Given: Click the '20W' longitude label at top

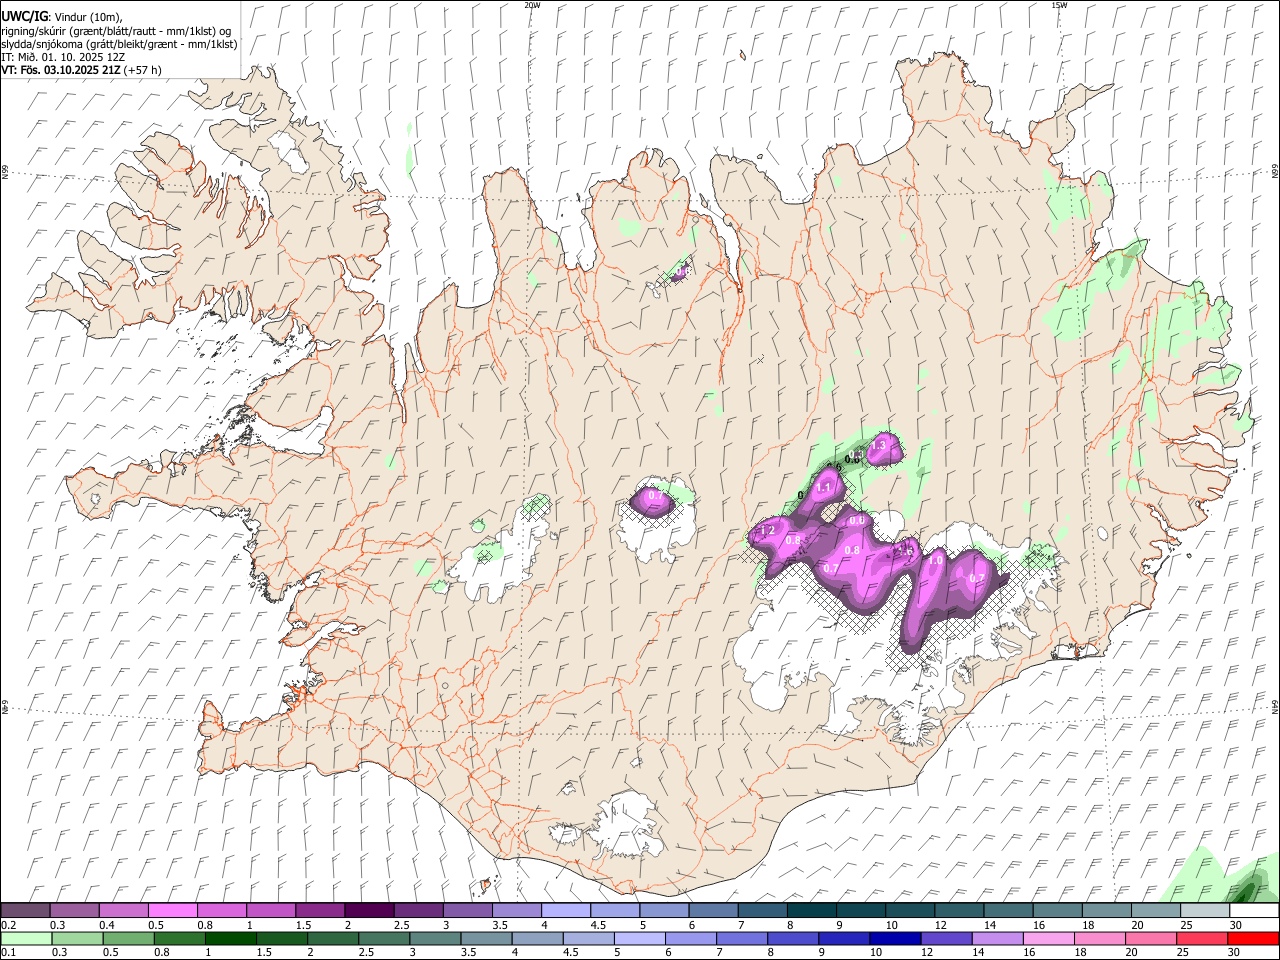Looking at the screenshot, I should (x=532, y=5).
